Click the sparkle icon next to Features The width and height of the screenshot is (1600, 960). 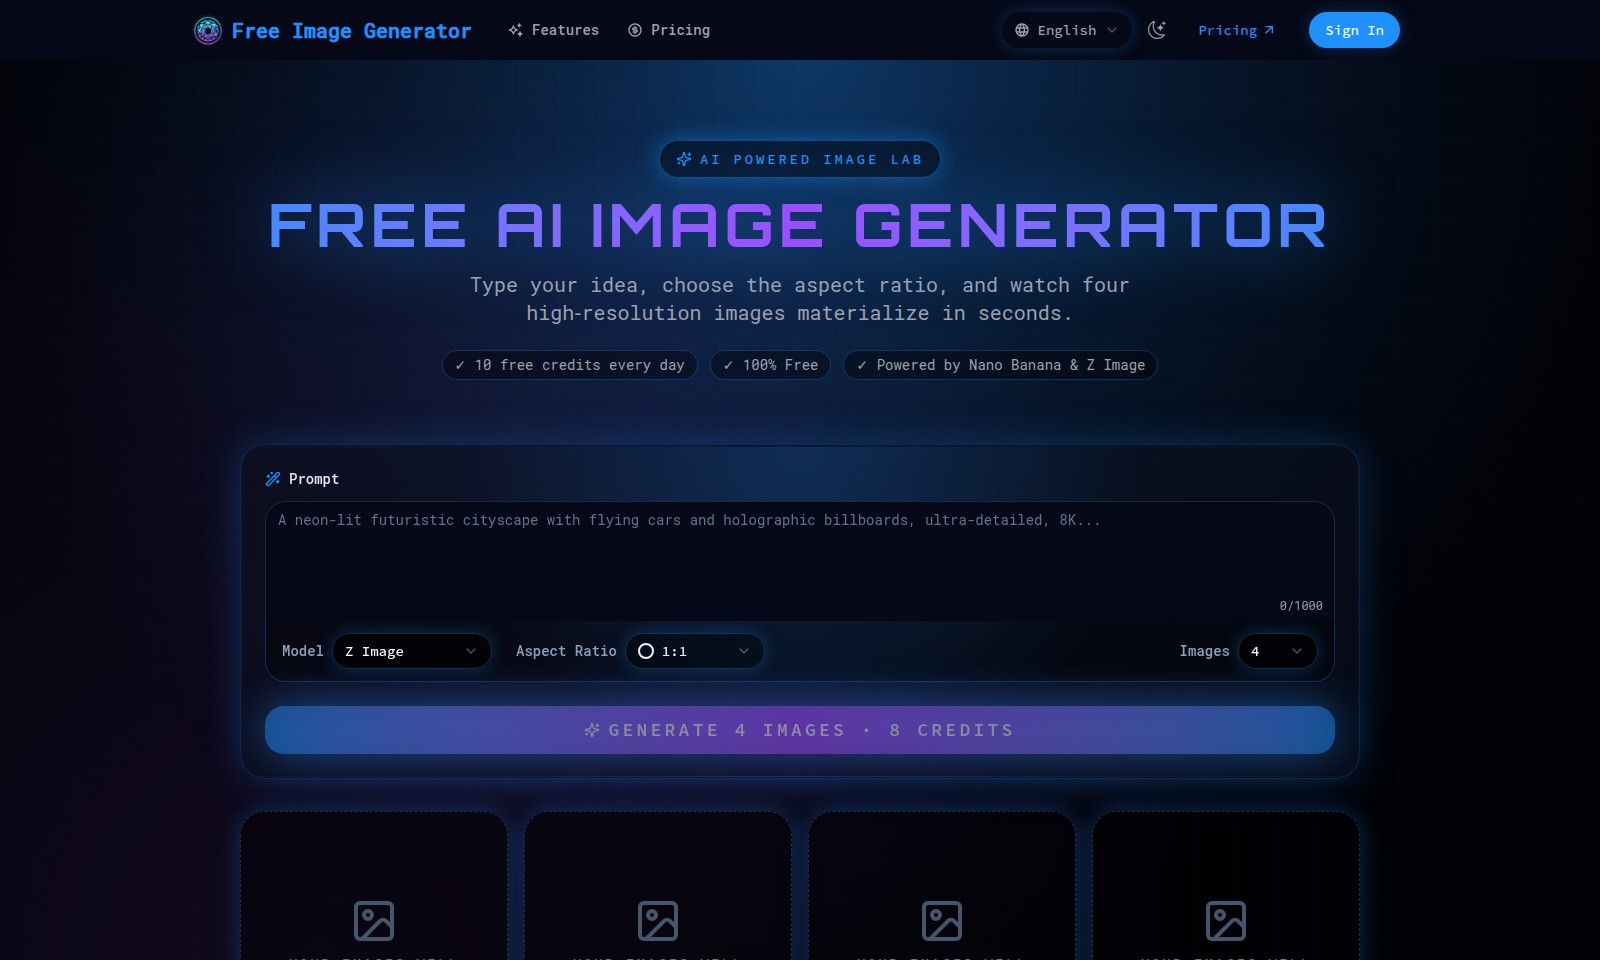(515, 30)
